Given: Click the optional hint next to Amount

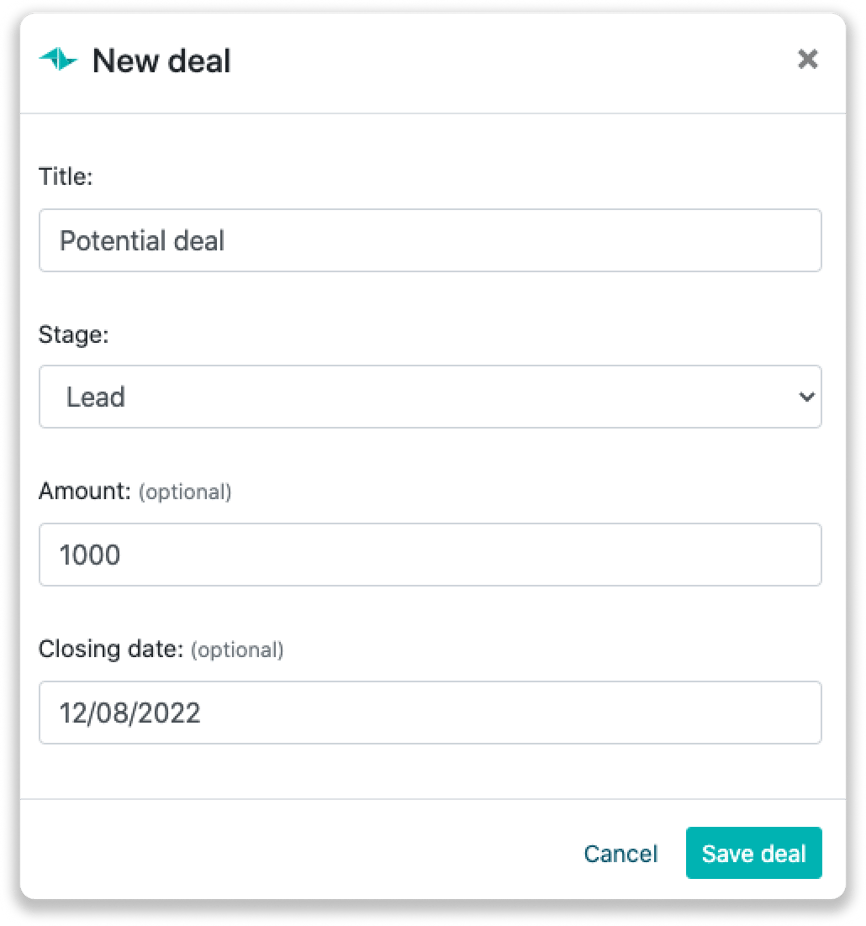Looking at the screenshot, I should 184,492.
